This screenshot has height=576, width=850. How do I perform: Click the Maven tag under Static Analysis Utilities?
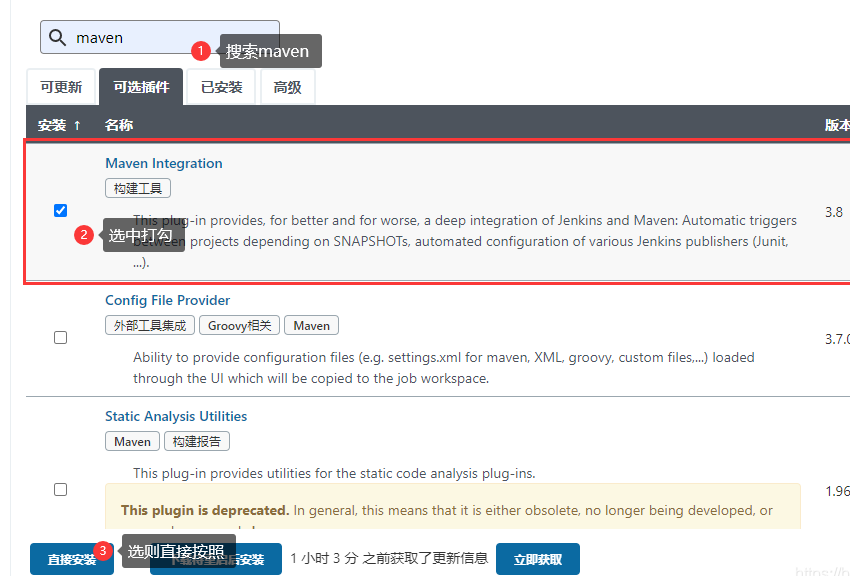[132, 441]
